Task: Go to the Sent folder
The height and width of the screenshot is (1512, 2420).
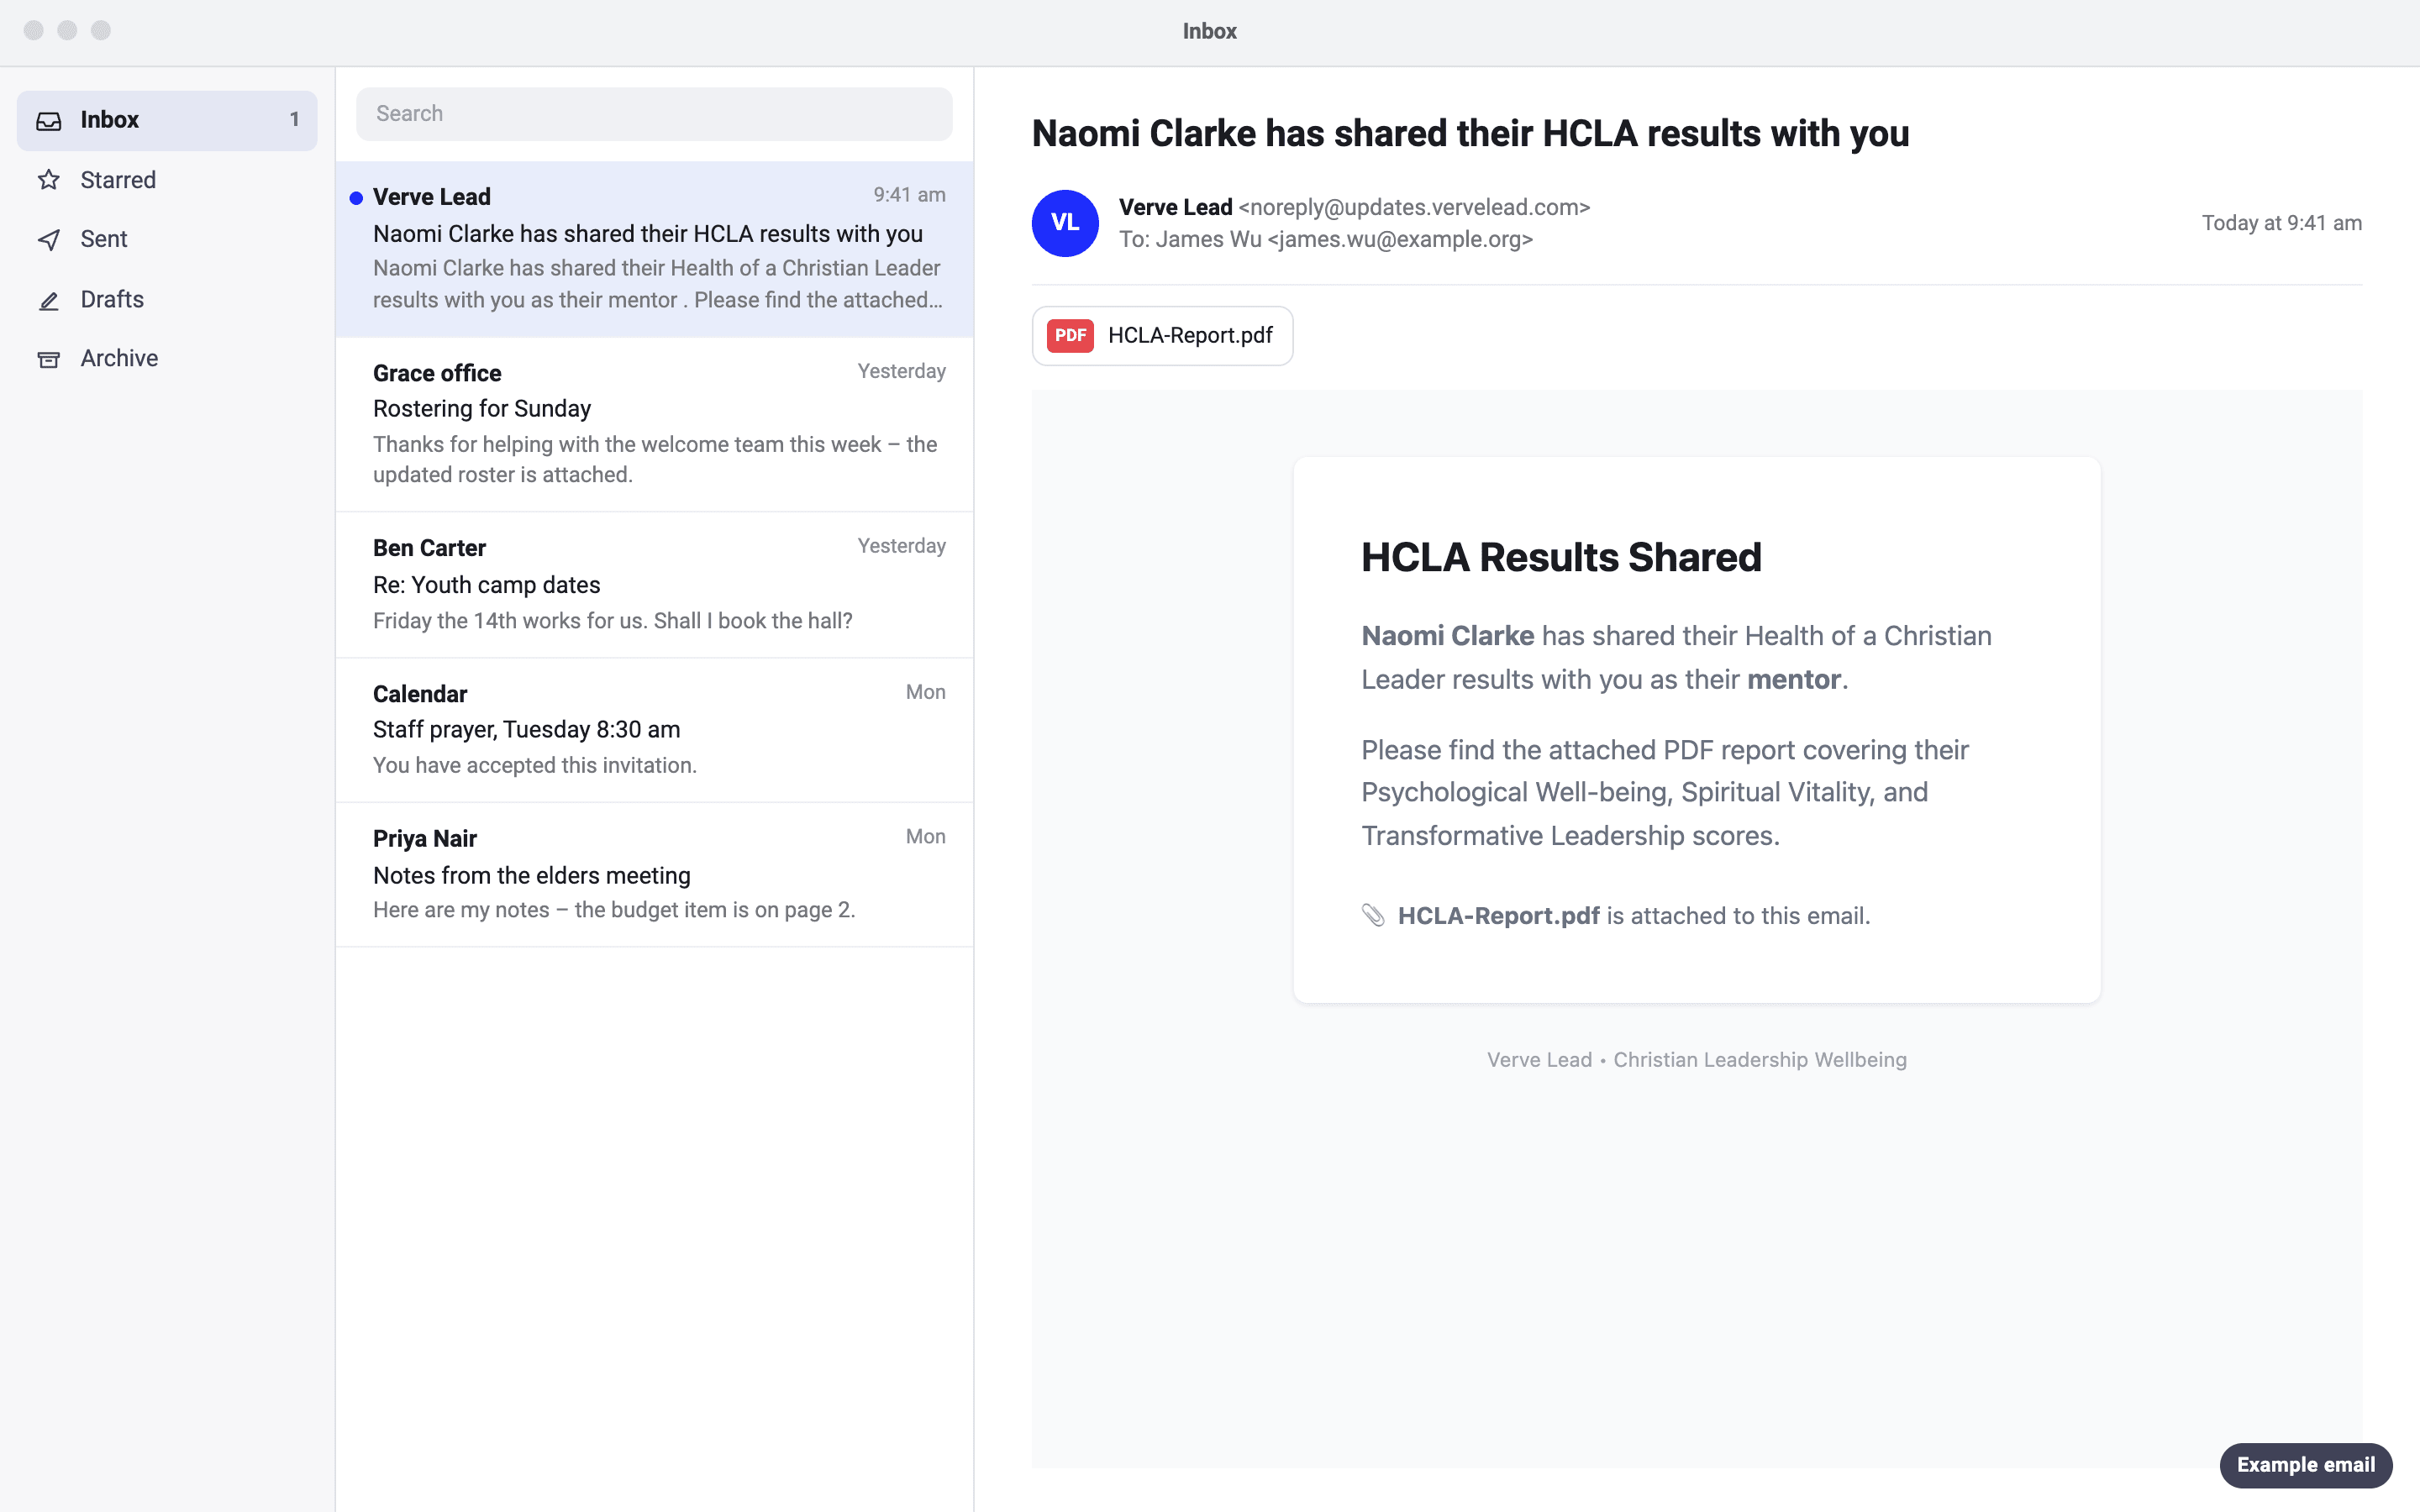Action: coord(167,240)
